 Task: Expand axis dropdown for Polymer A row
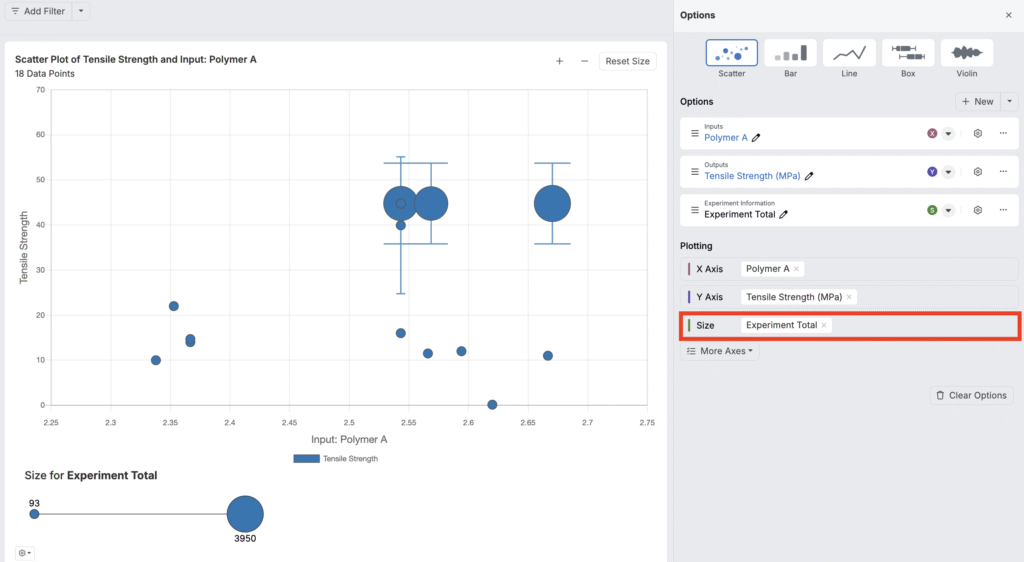(948, 133)
